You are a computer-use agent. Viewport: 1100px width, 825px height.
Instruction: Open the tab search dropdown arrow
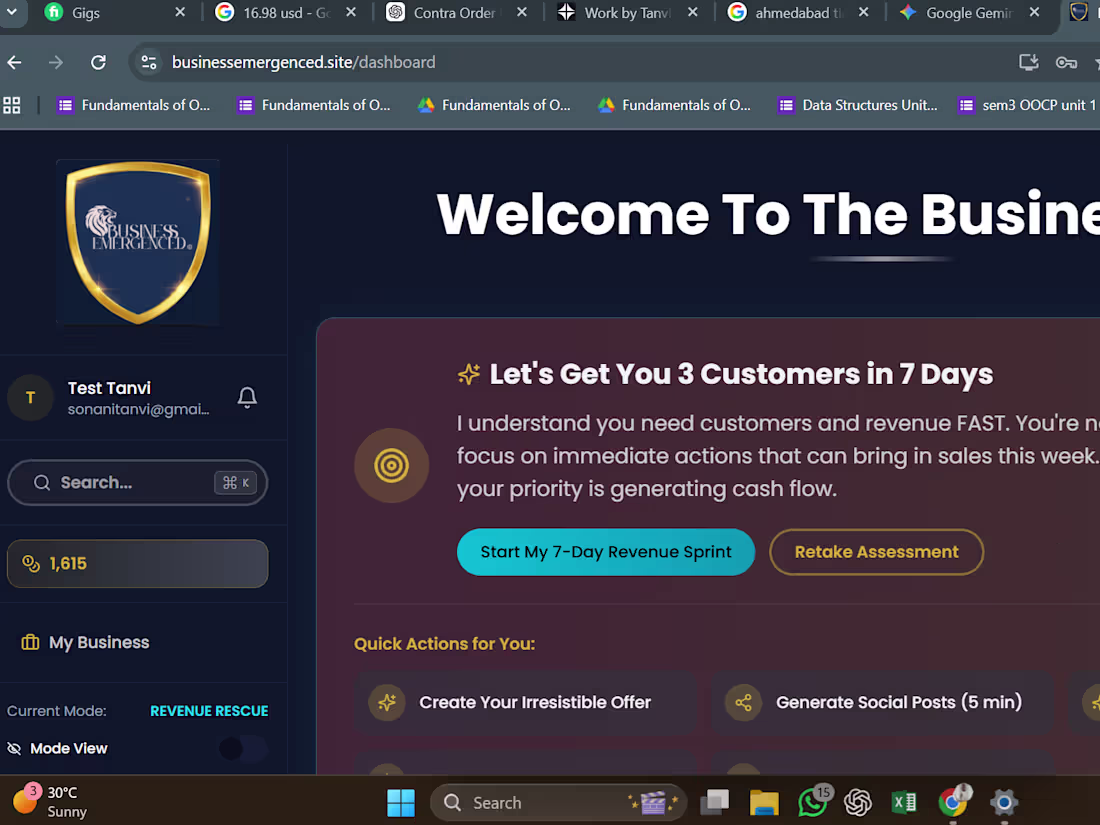tap(12, 13)
